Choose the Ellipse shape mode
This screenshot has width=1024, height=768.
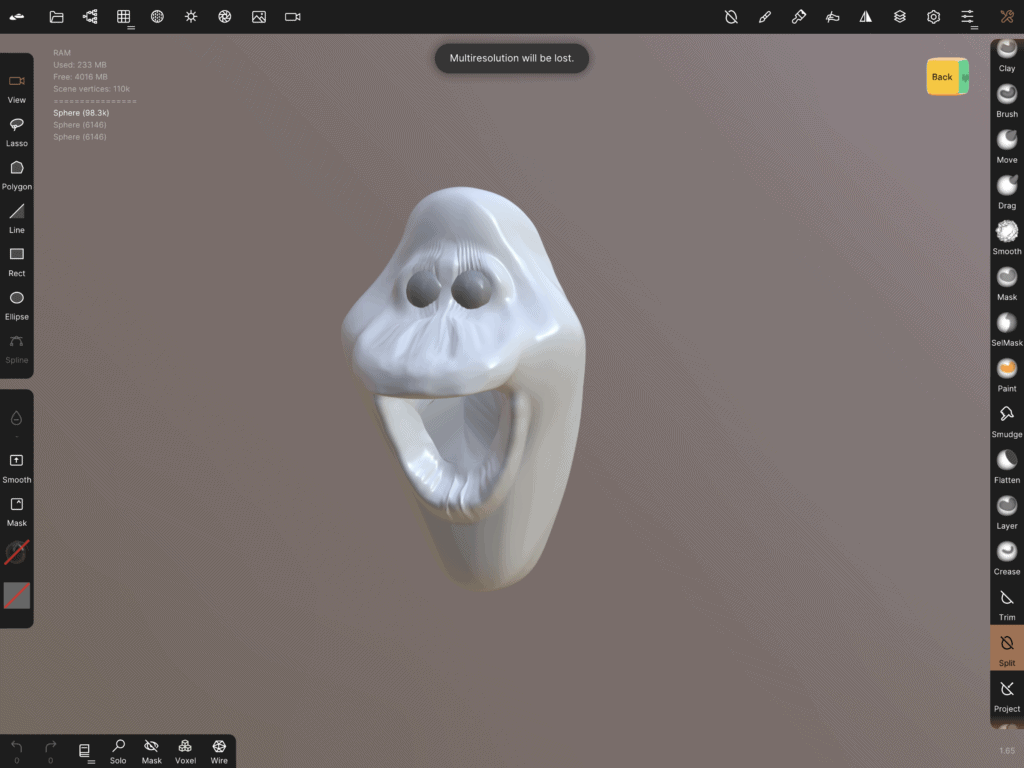click(x=17, y=304)
